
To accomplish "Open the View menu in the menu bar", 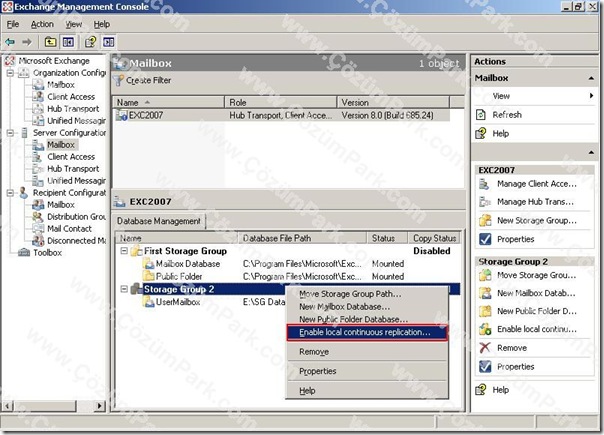I will 74,24.
